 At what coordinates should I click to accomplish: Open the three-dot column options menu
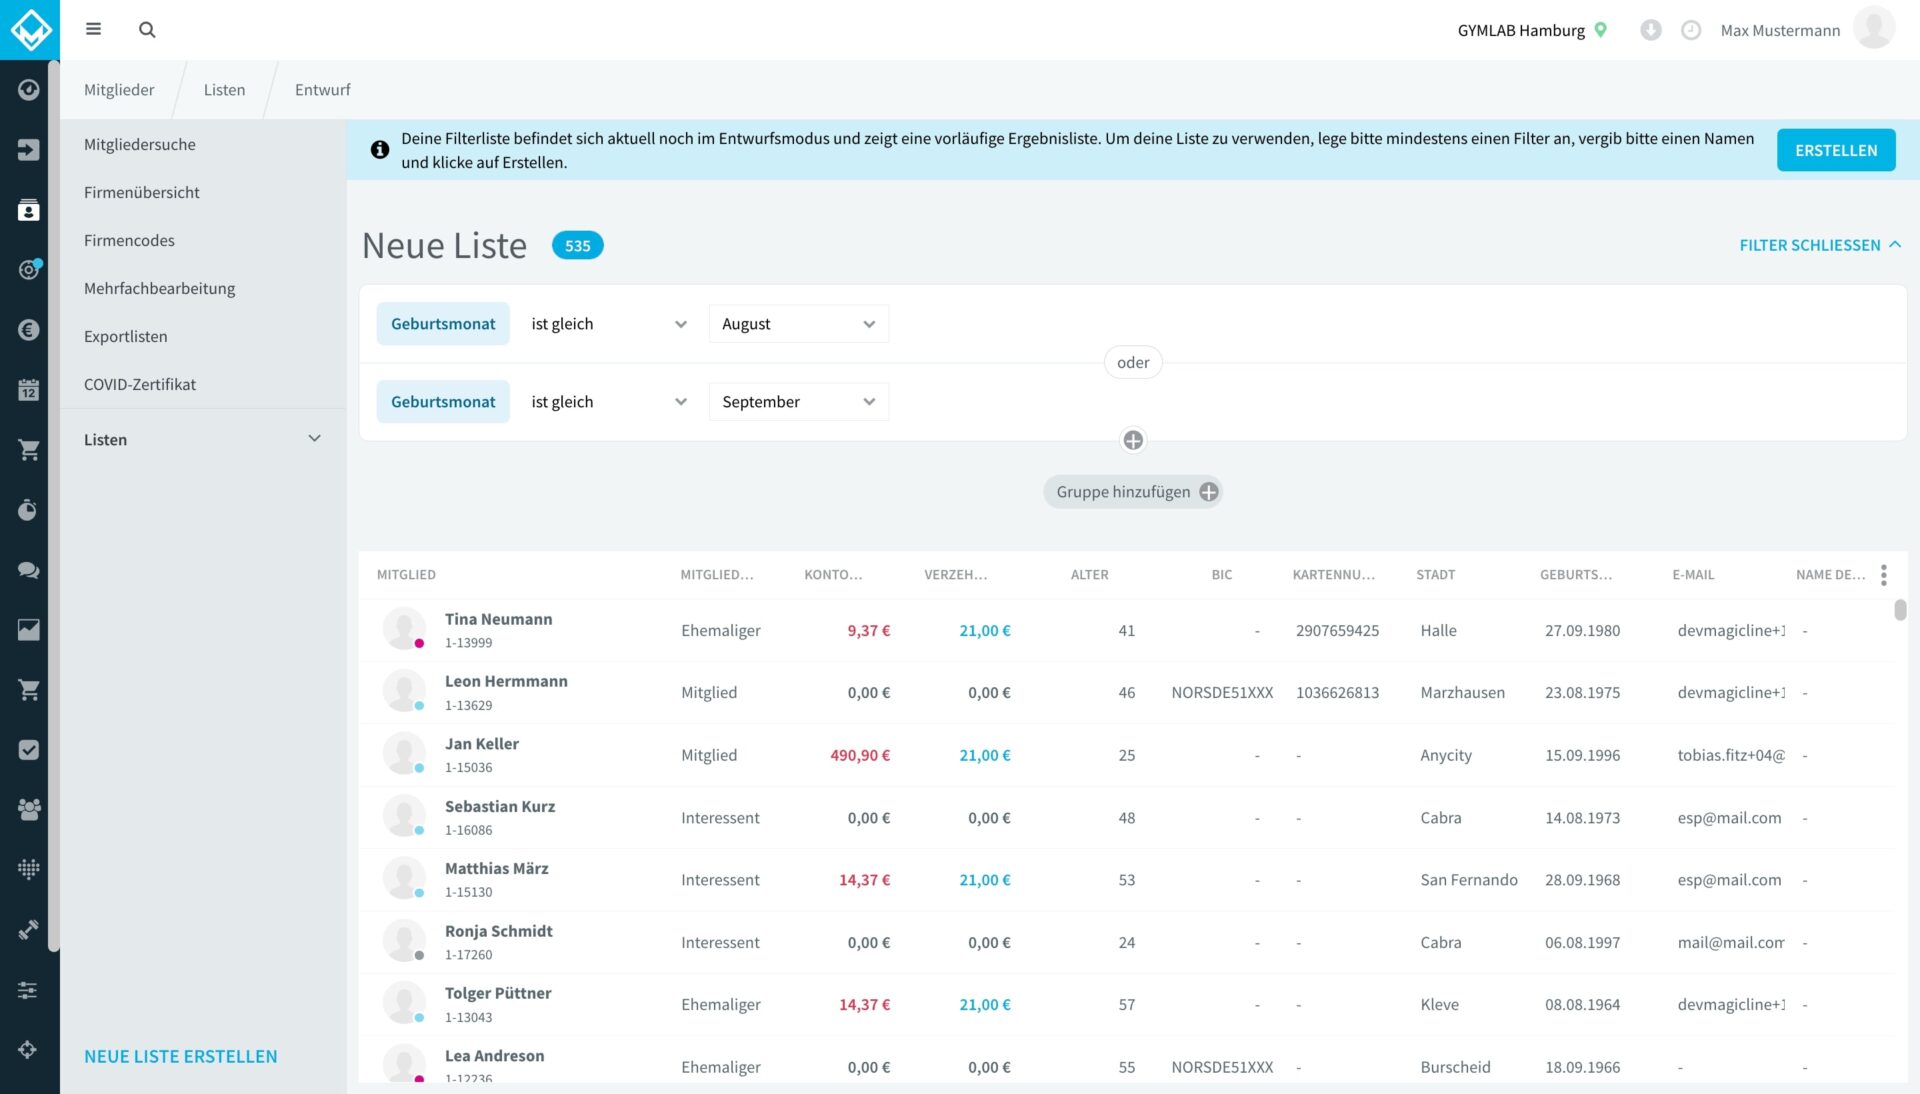pyautogui.click(x=1883, y=575)
